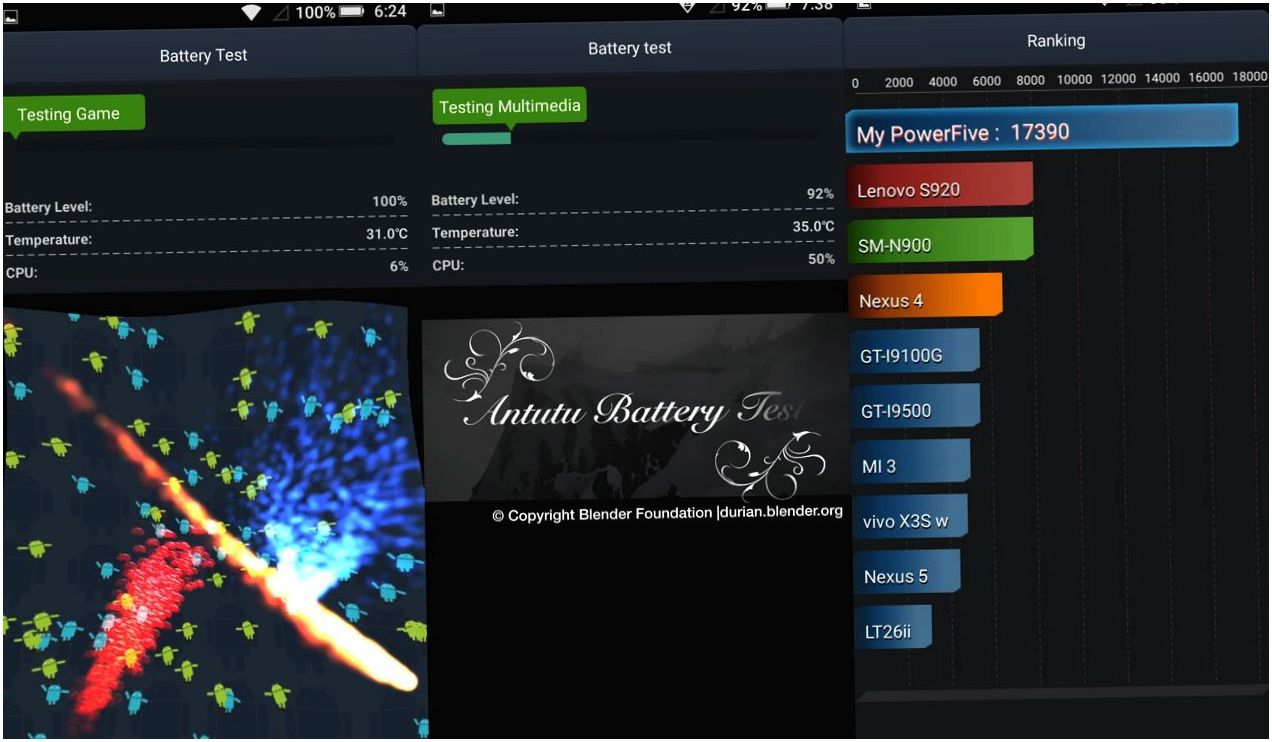Select the 'GT-I9500' ranking bar
This screenshot has width=1272, height=742.
(x=915, y=407)
